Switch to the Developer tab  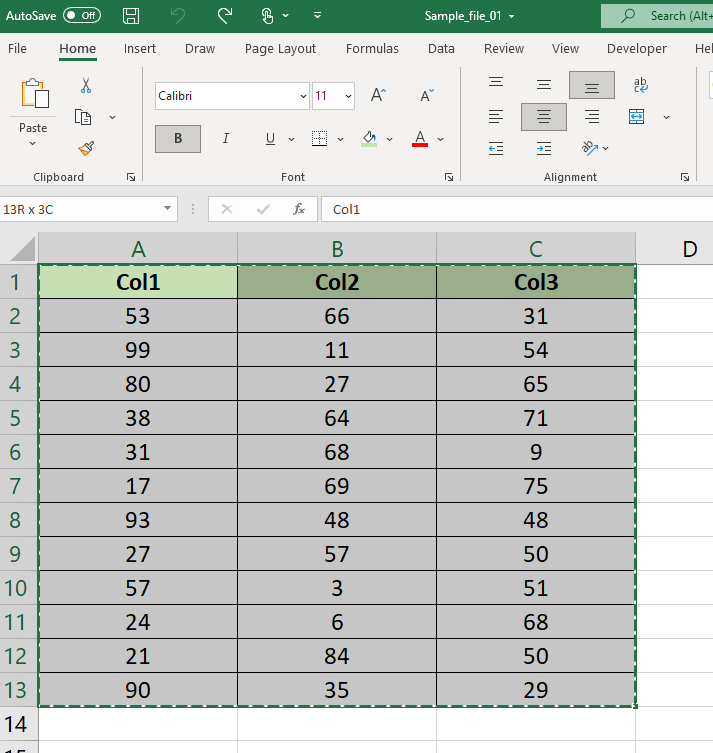click(637, 49)
